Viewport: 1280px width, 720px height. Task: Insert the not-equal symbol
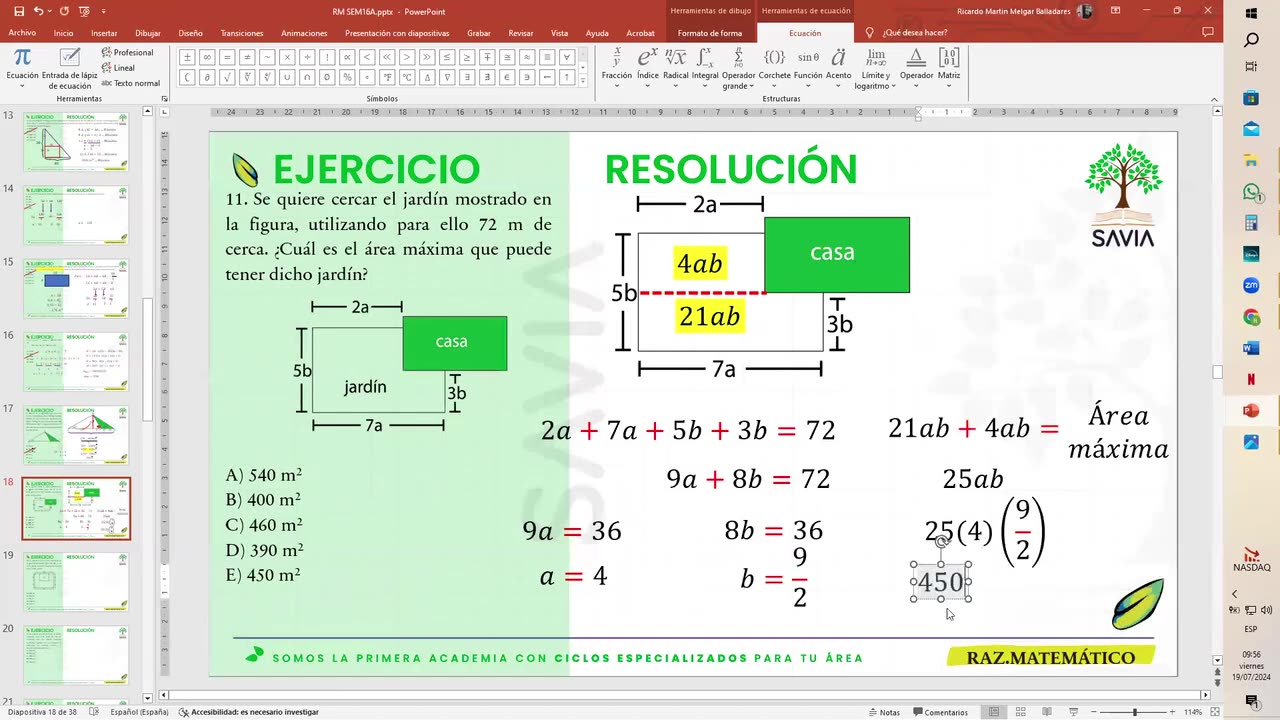click(247, 57)
